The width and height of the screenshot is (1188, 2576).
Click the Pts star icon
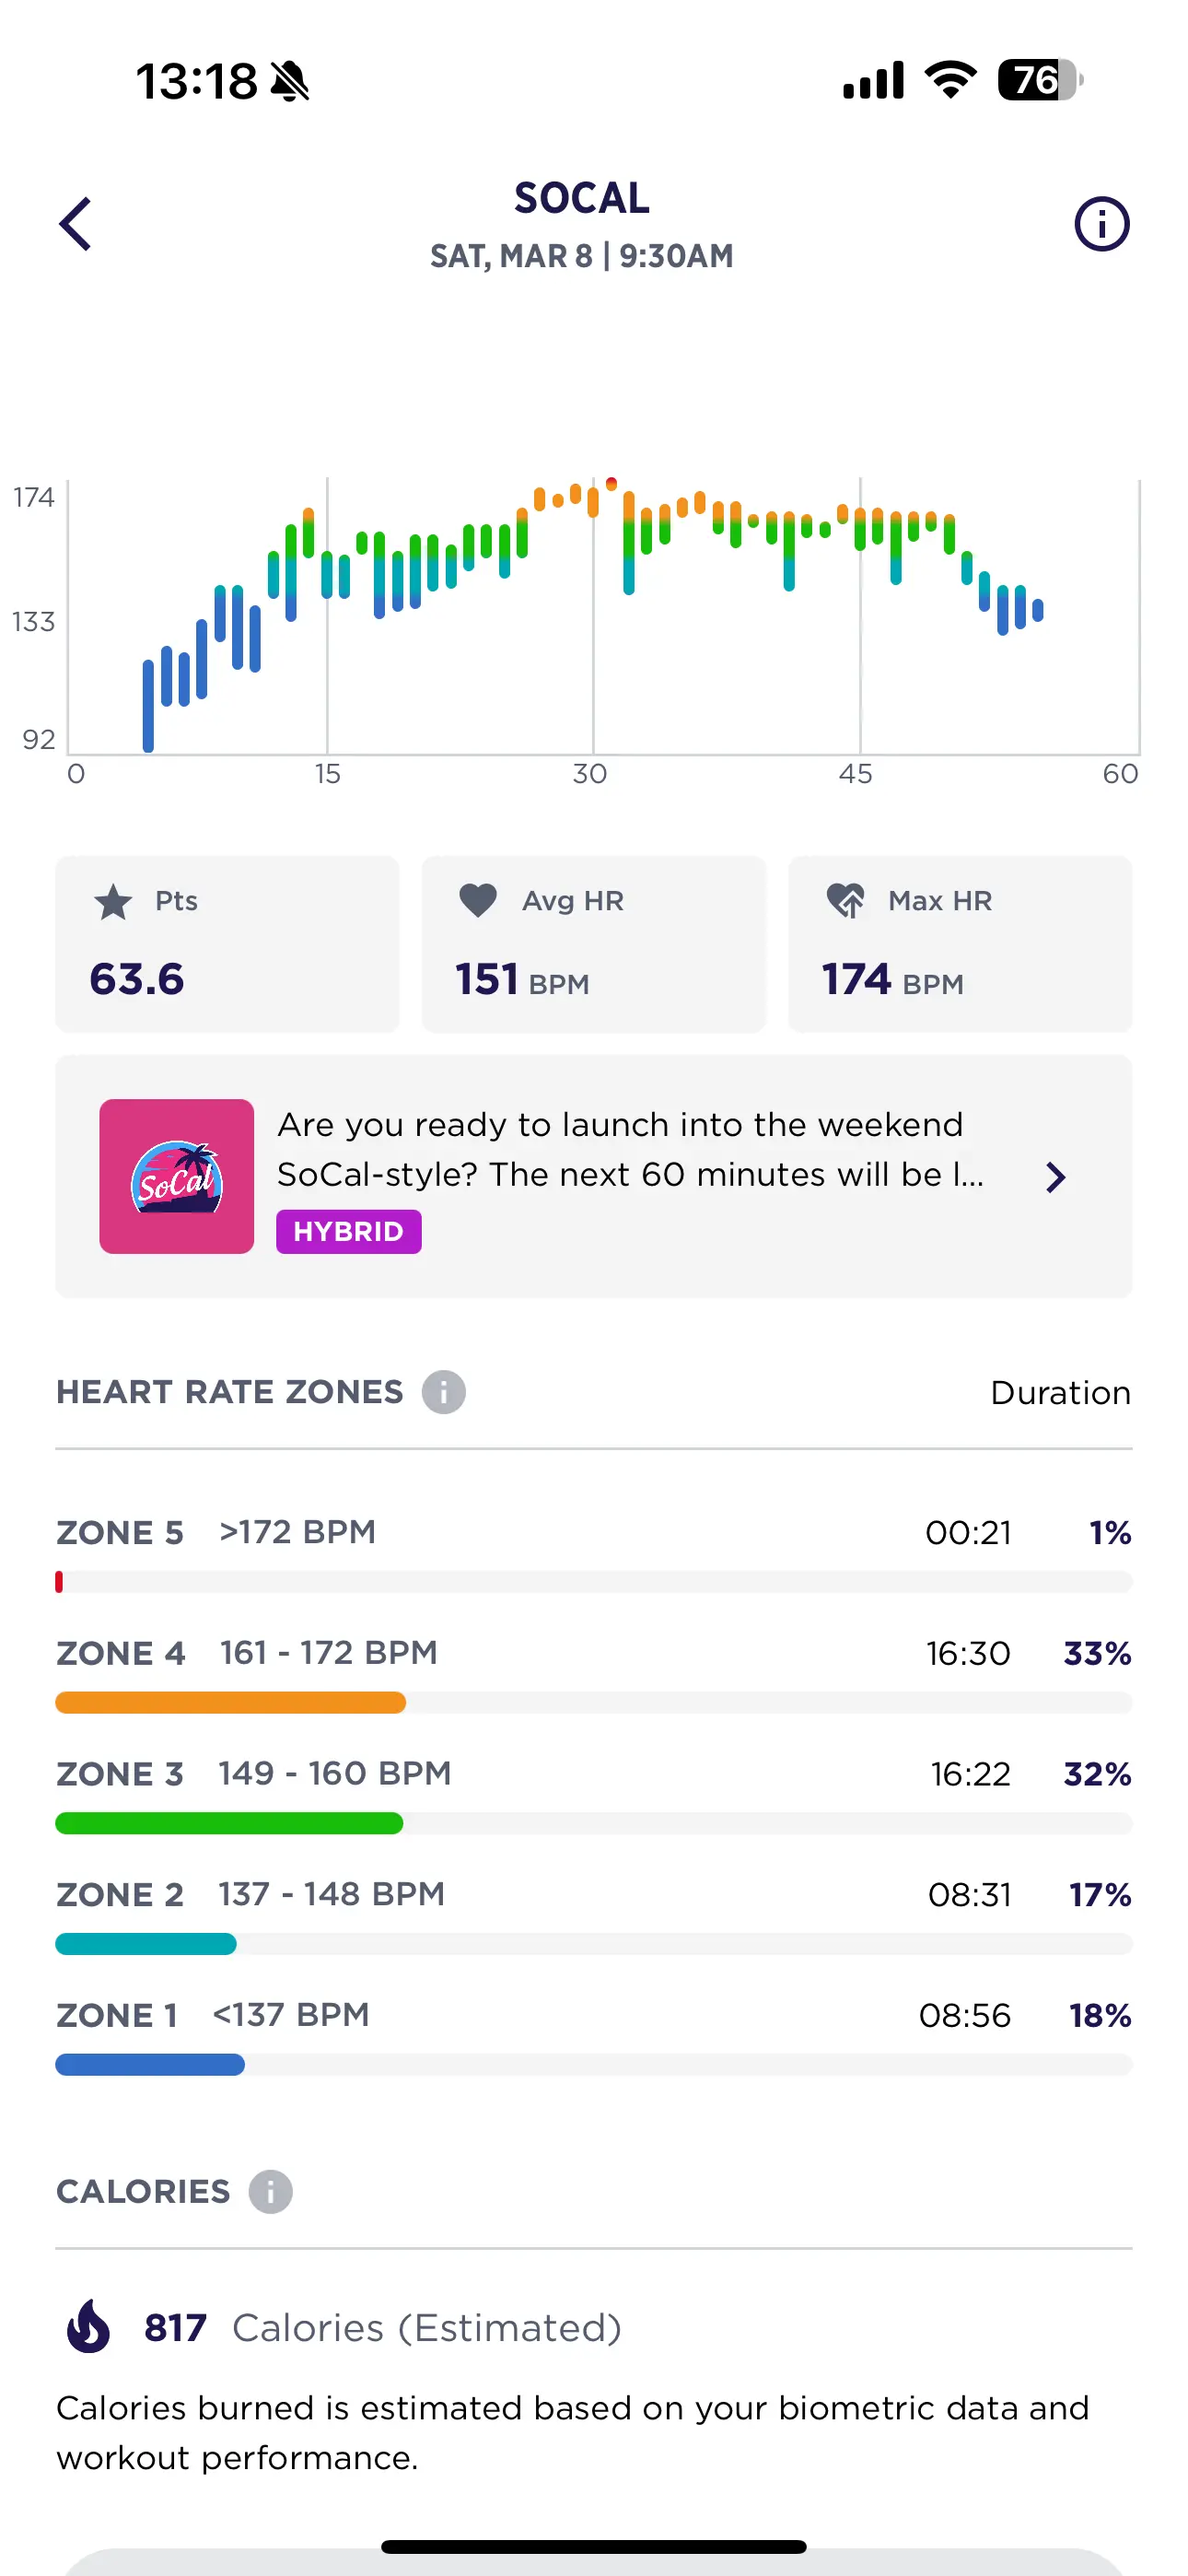pyautogui.click(x=112, y=900)
